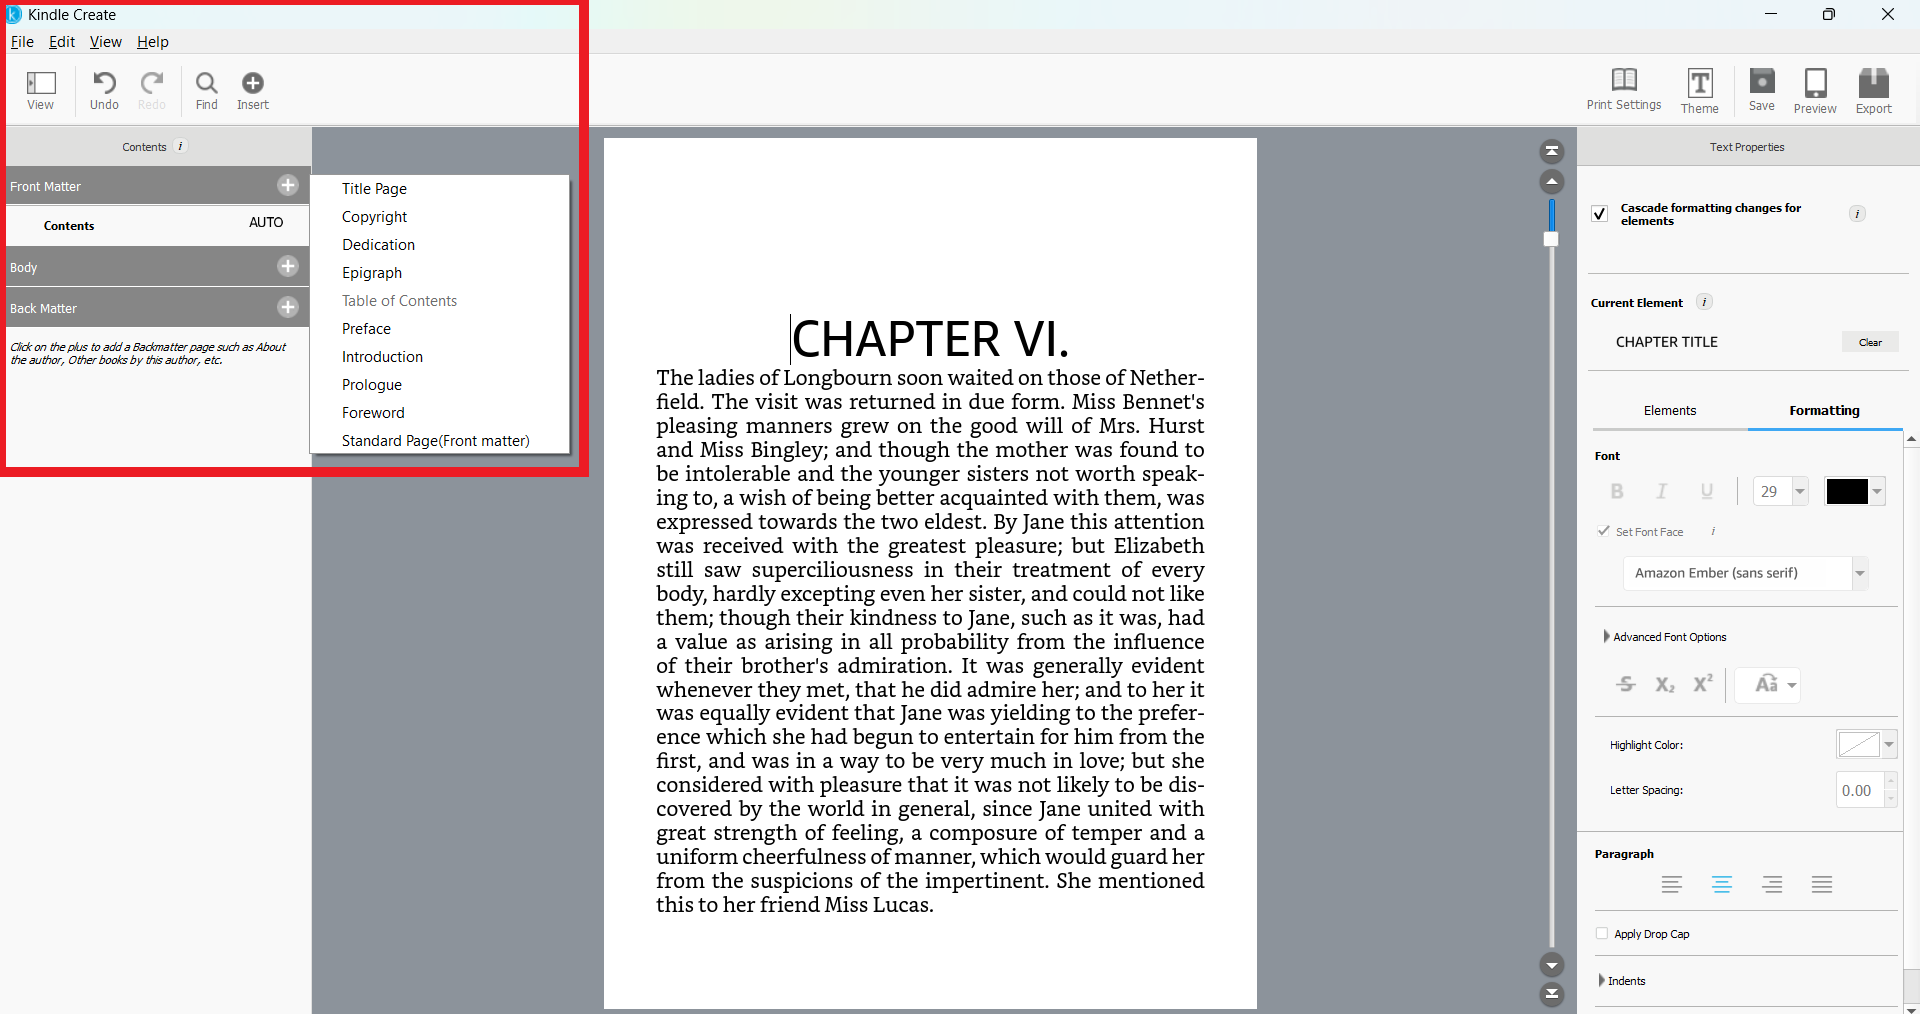
Task: Launch the Preview
Action: pyautogui.click(x=1815, y=91)
